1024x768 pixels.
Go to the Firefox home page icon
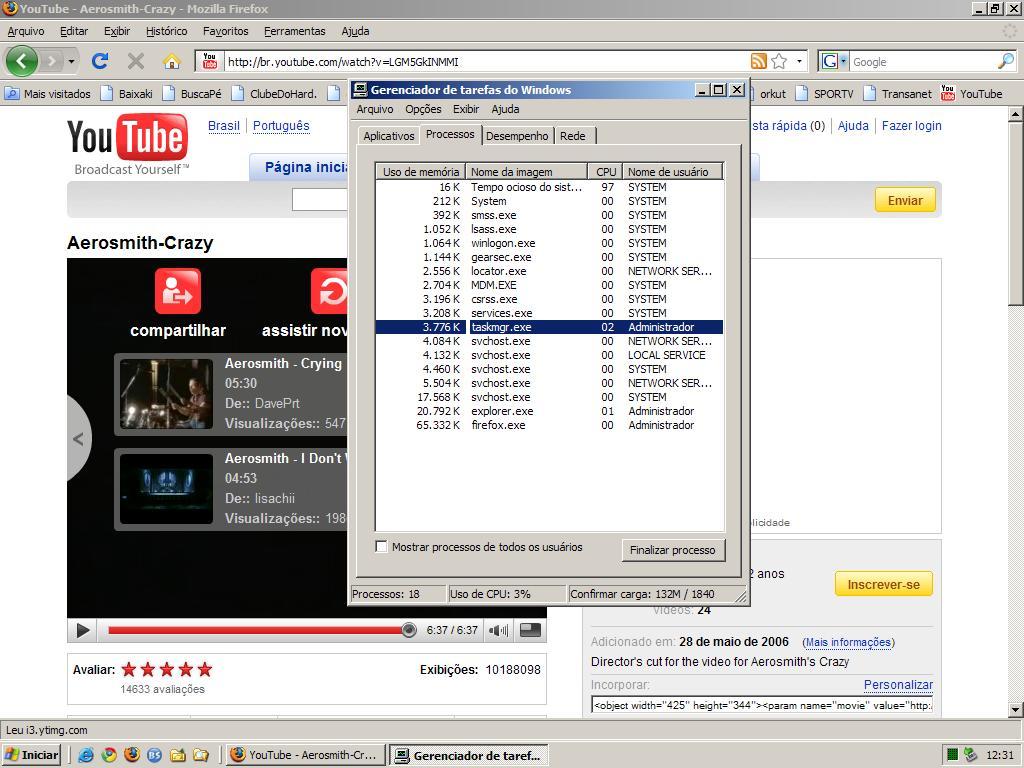pos(171,61)
